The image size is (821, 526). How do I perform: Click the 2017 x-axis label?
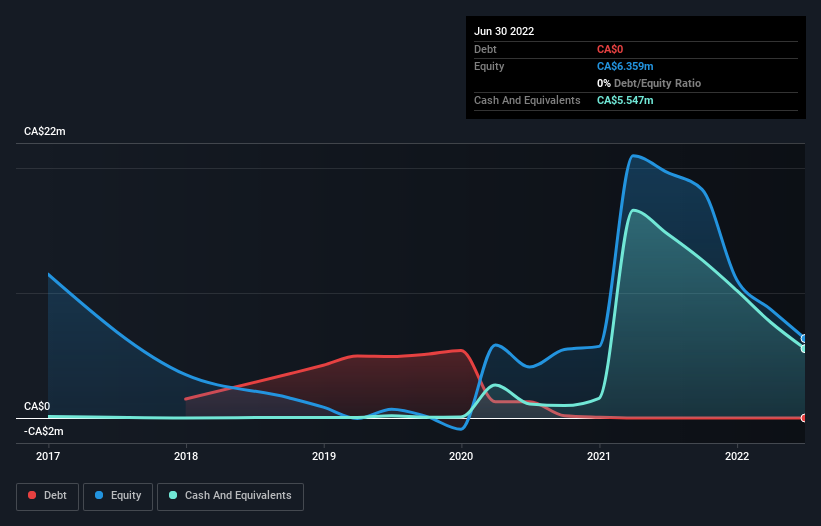[x=48, y=456]
